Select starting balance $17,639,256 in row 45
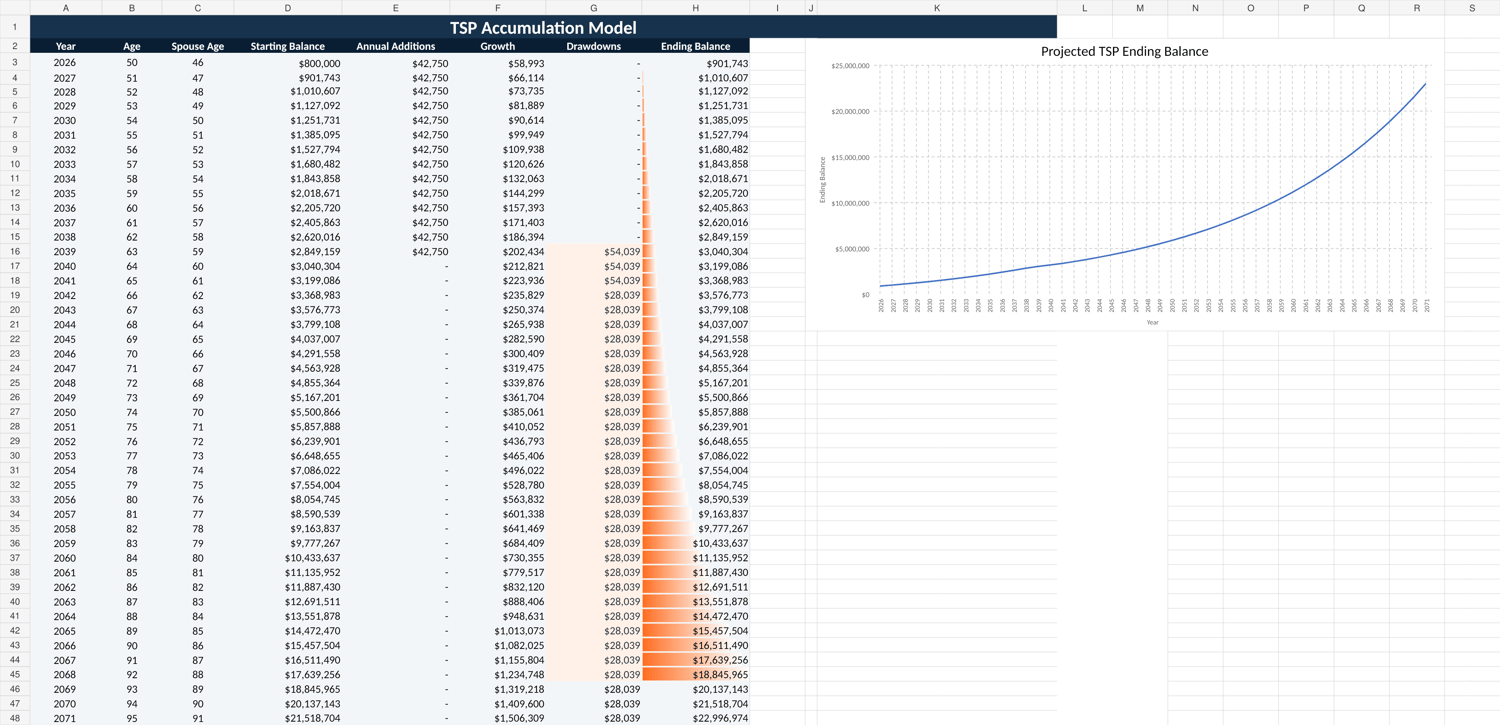 click(x=288, y=675)
